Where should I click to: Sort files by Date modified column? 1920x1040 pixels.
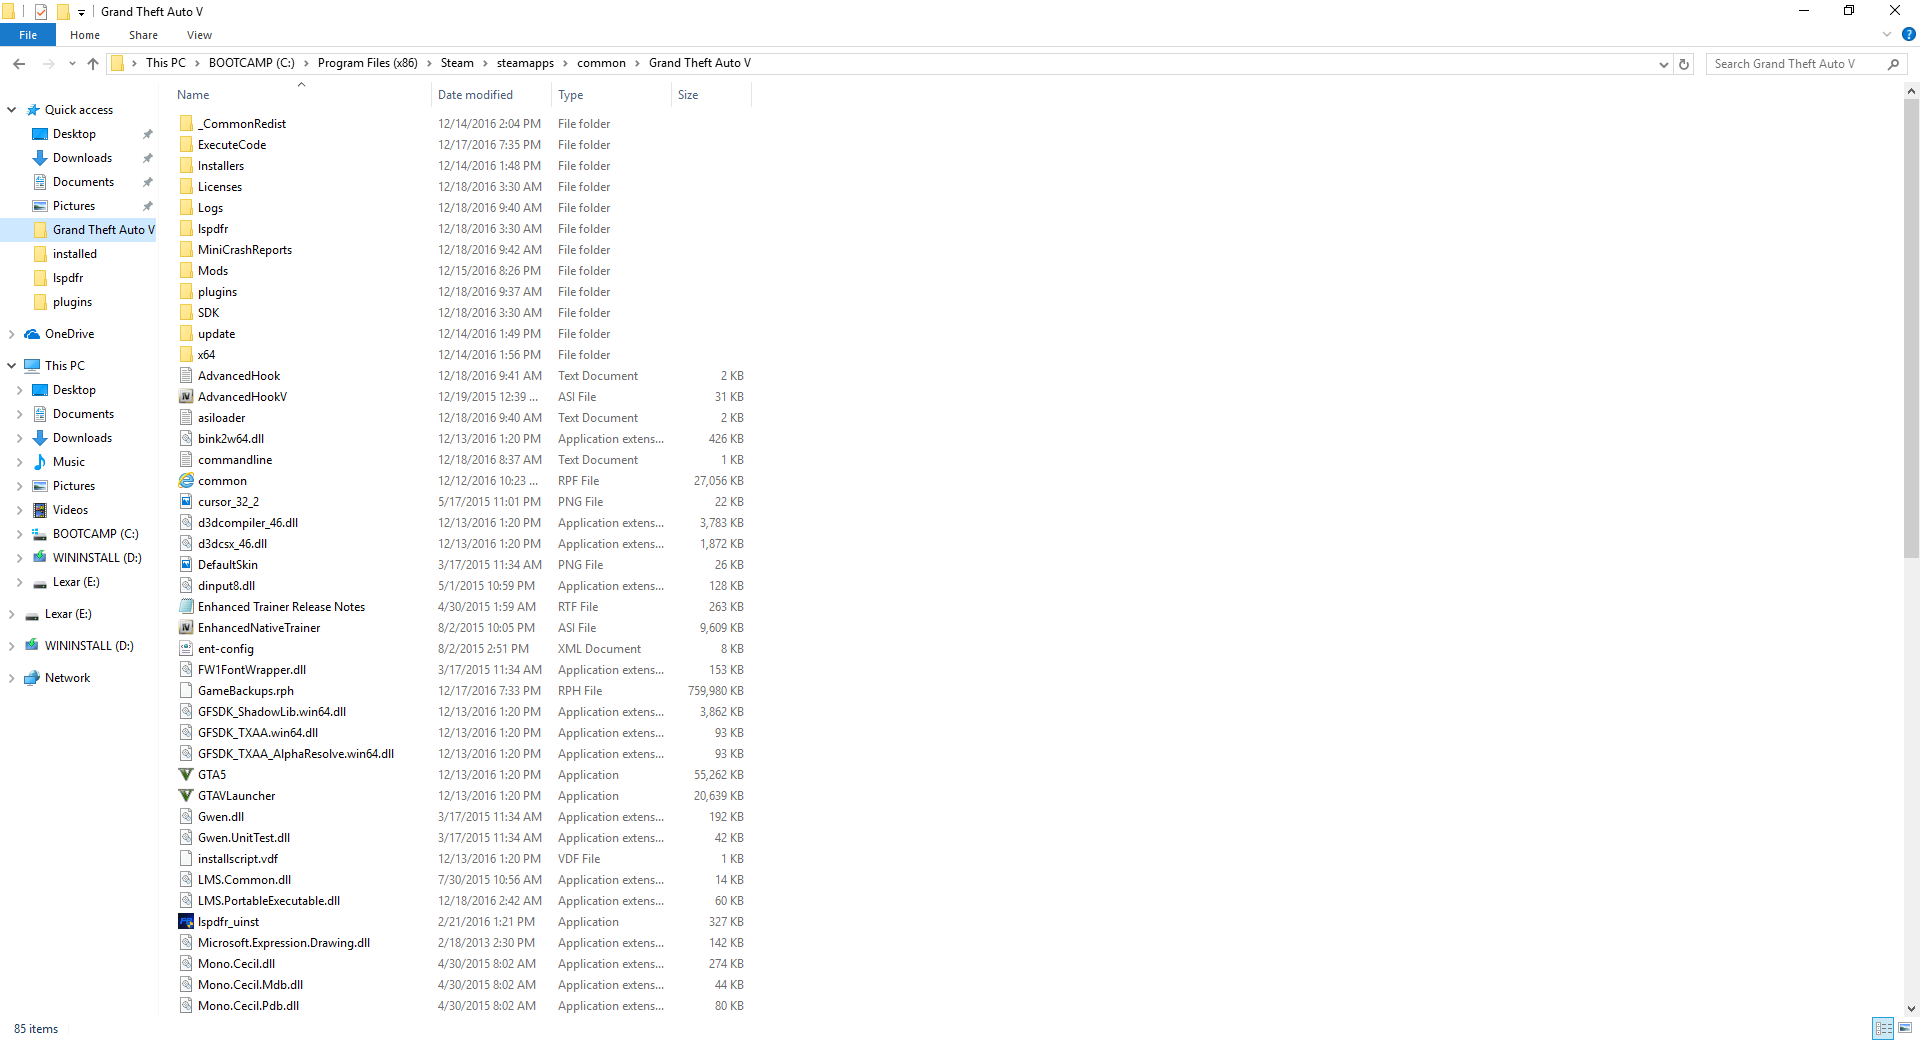(x=492, y=95)
